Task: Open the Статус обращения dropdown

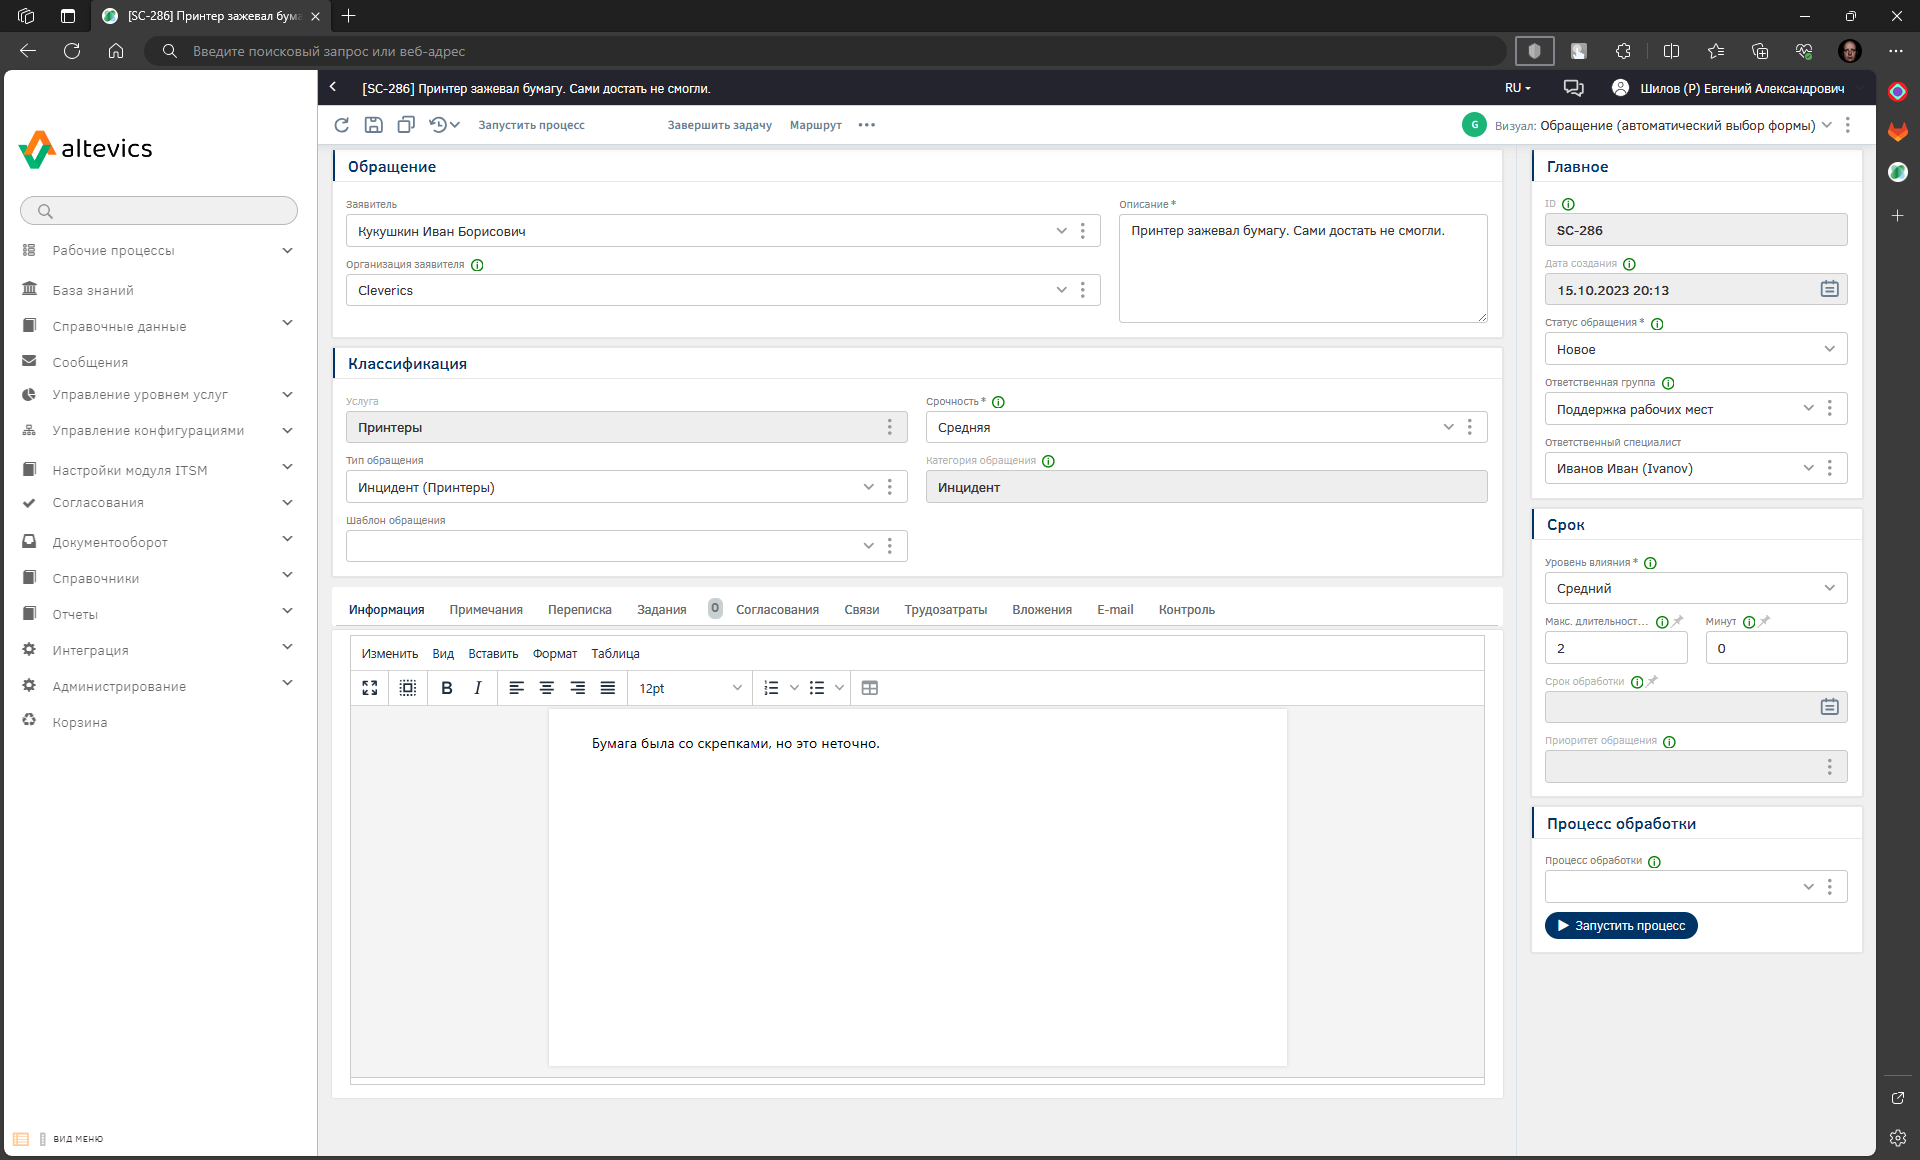Action: (x=1829, y=349)
